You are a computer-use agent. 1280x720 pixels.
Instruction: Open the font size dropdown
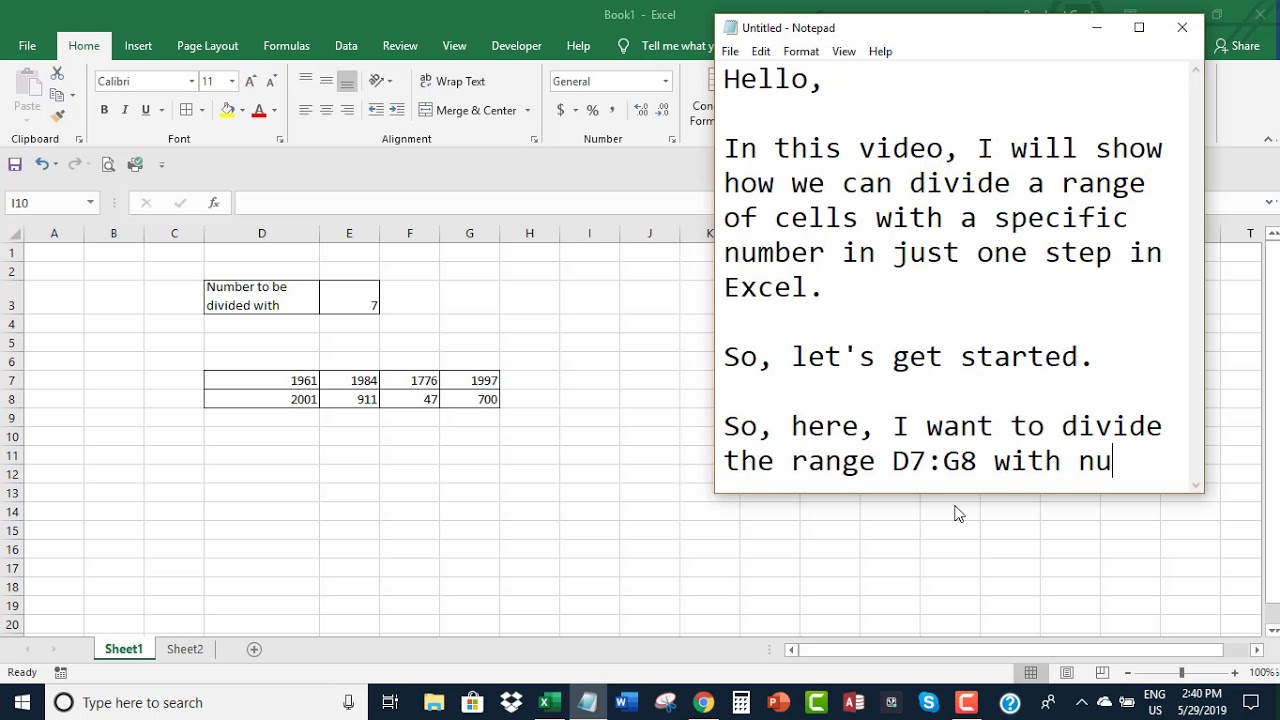[x=232, y=81]
